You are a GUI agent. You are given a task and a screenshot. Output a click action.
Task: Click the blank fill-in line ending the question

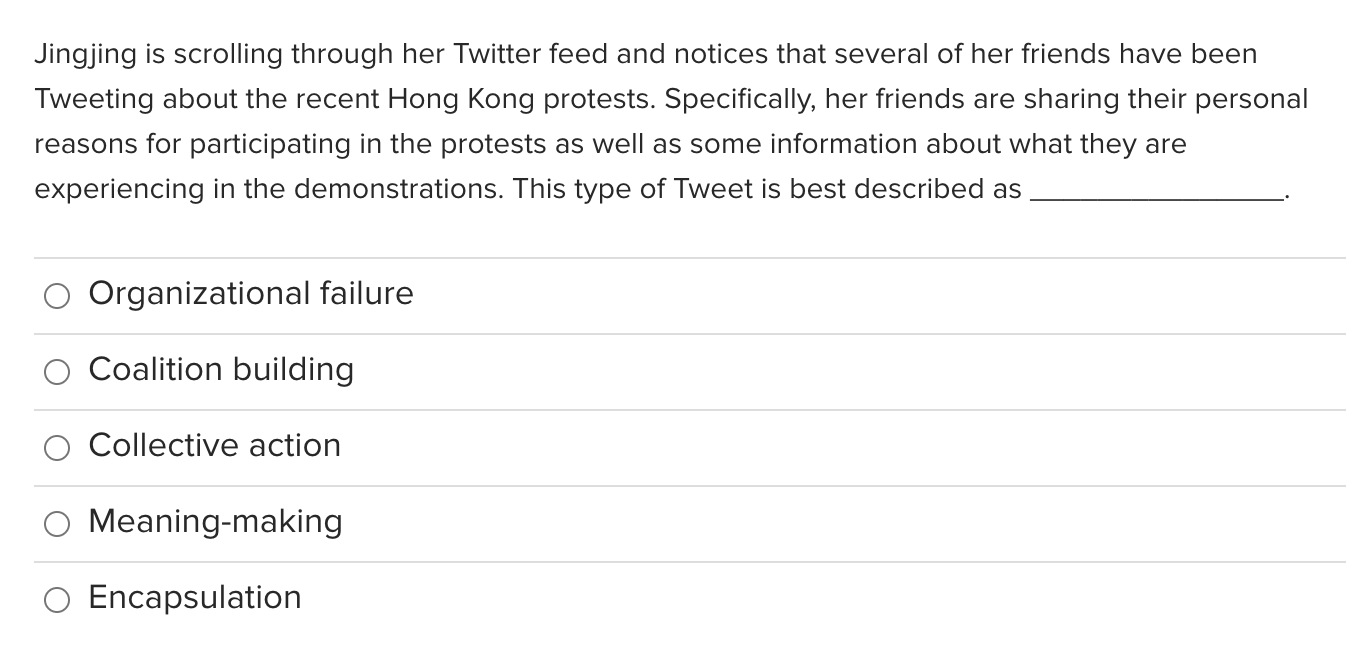(1156, 199)
